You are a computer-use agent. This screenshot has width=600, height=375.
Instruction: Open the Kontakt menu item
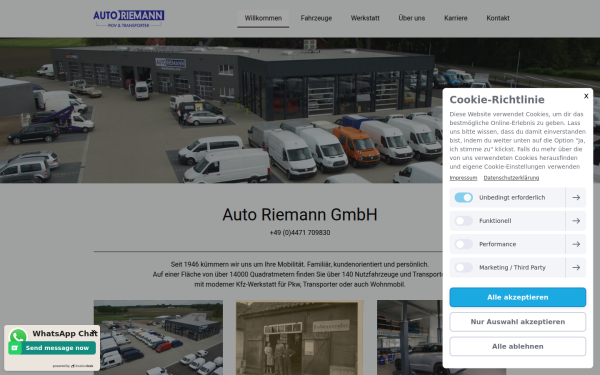coord(498,18)
